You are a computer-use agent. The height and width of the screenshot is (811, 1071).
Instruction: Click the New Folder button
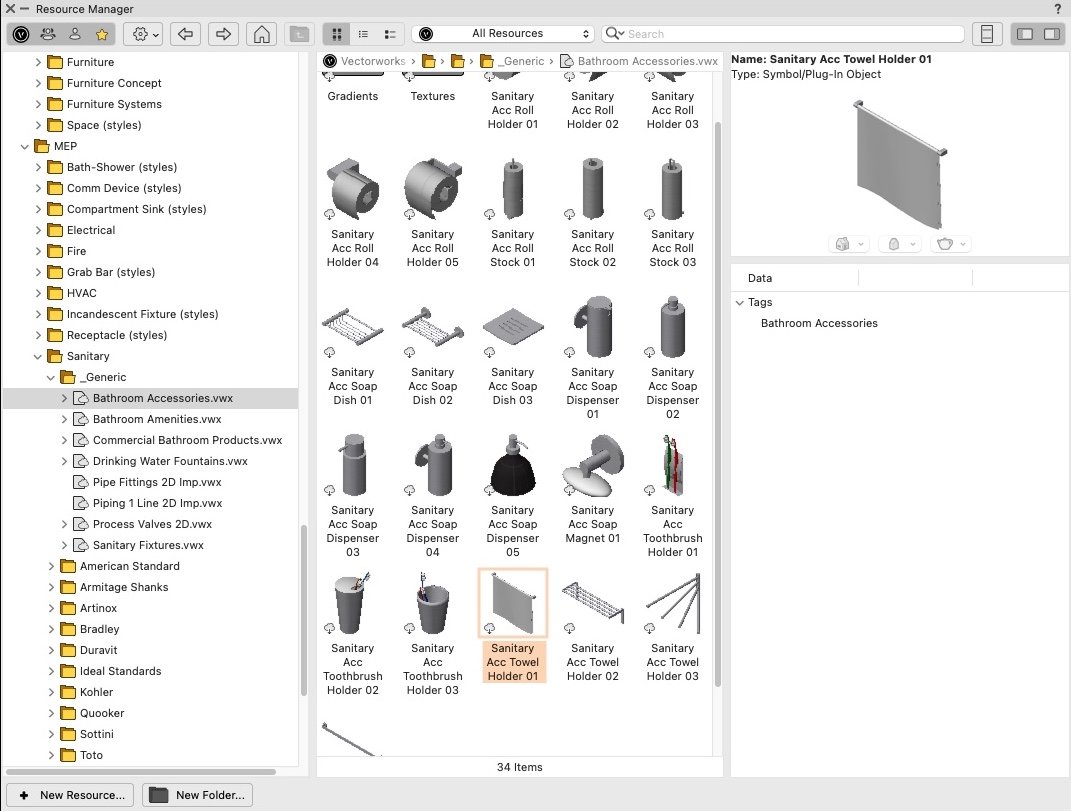(x=198, y=795)
